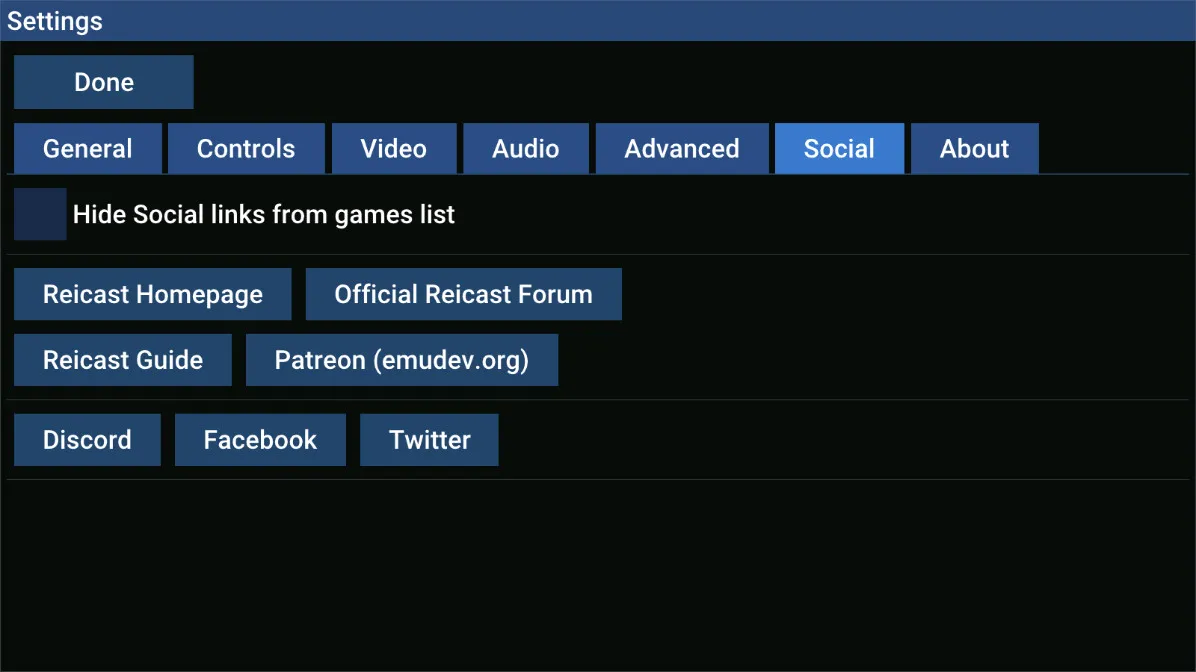Open the Controls tab
Screen dimensions: 1196x672
coord(246,148)
